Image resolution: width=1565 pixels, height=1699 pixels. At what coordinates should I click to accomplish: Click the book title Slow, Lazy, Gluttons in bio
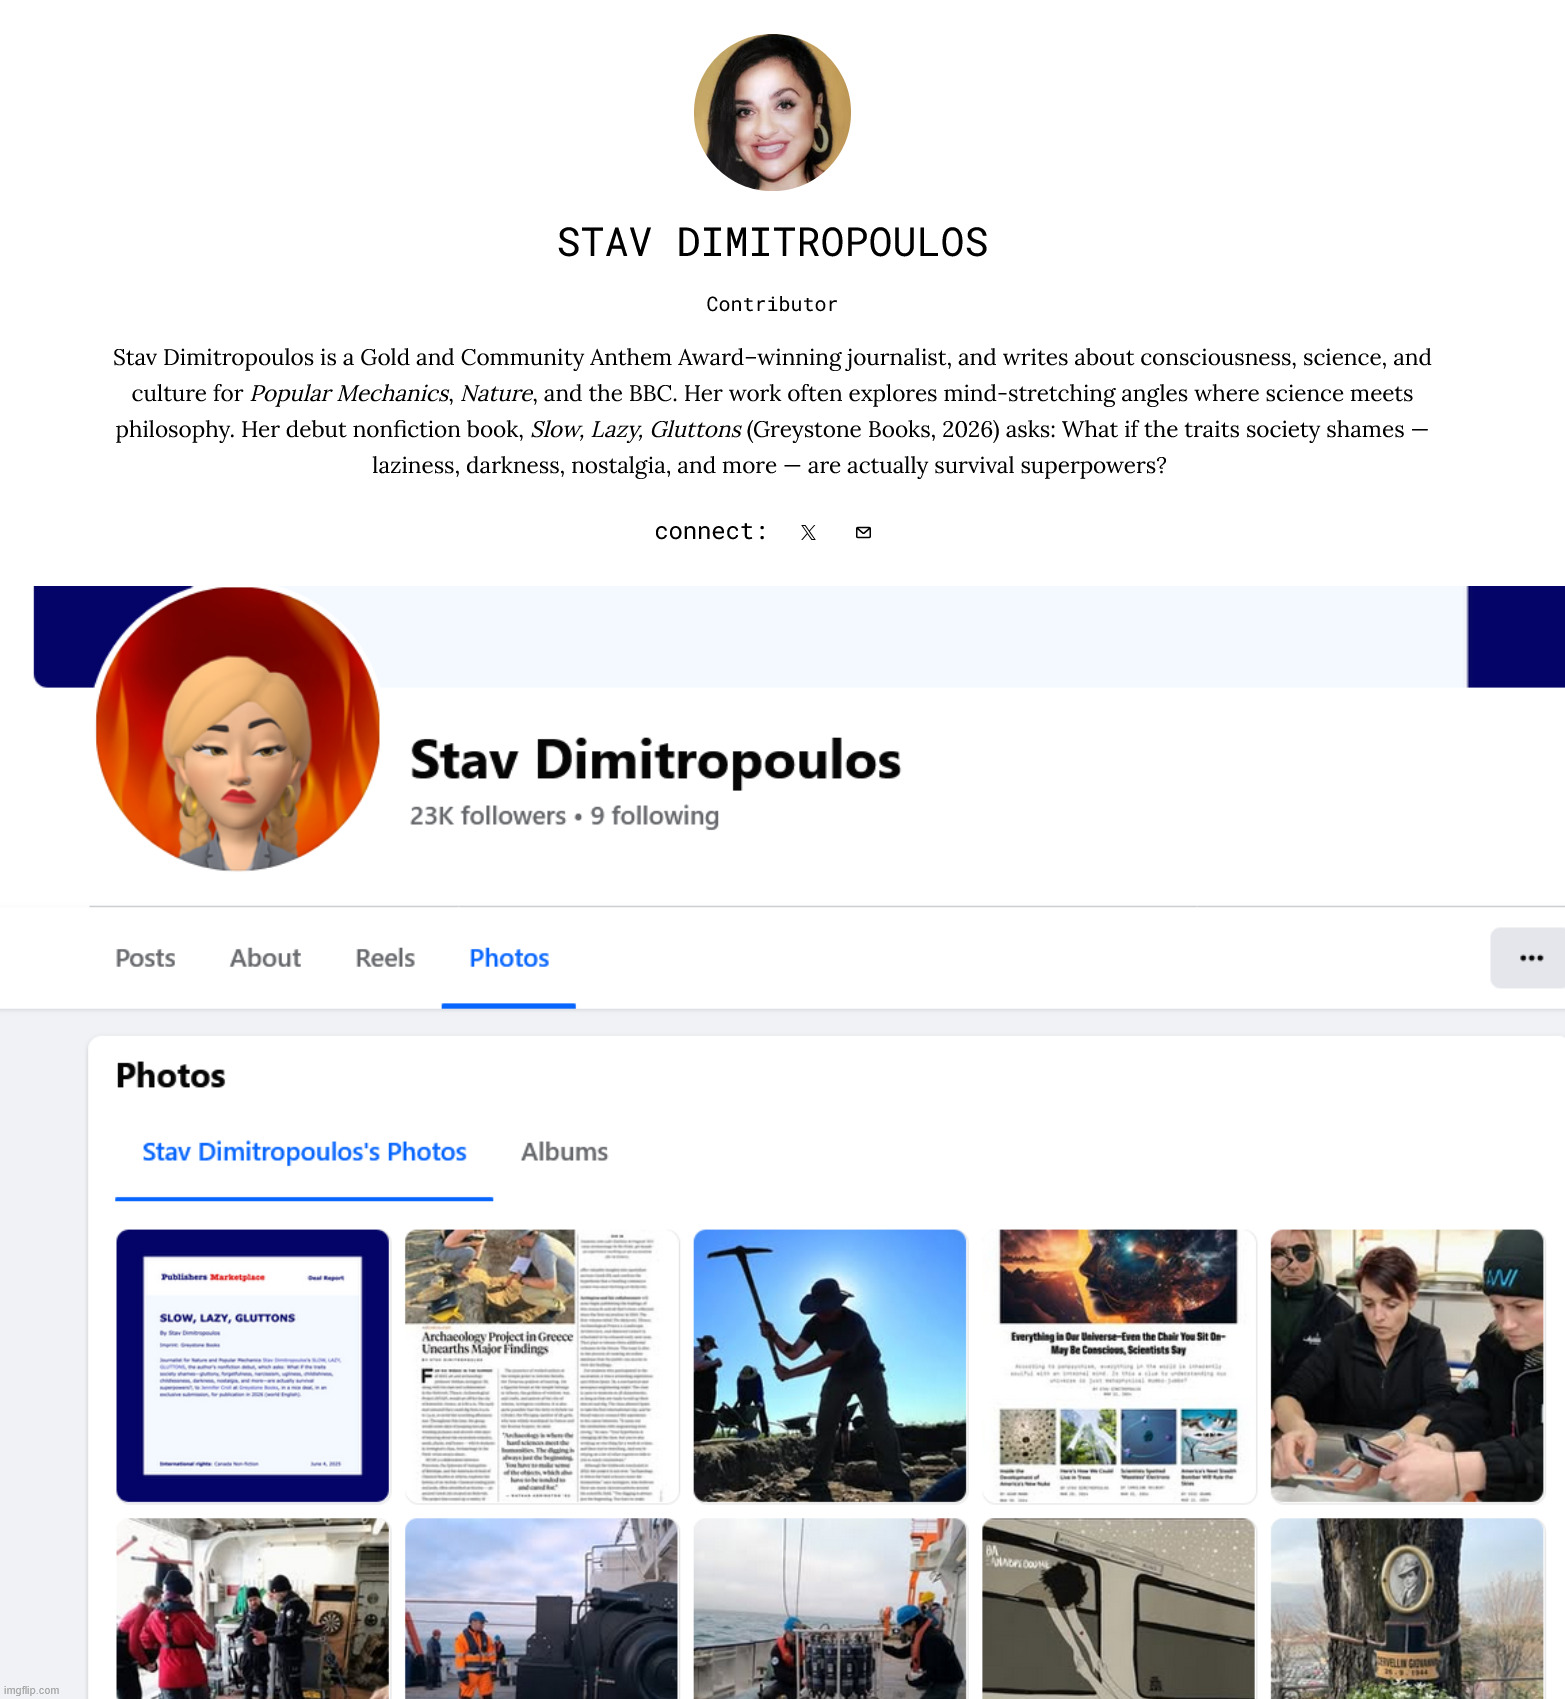click(x=636, y=429)
